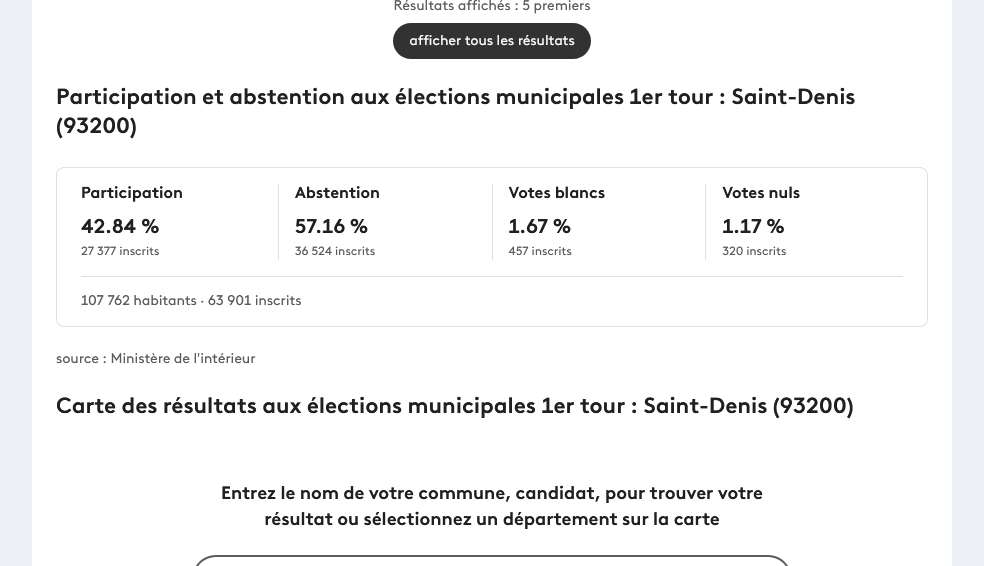Click the '36 524 inscrits' count
The image size is (984, 566).
(335, 251)
